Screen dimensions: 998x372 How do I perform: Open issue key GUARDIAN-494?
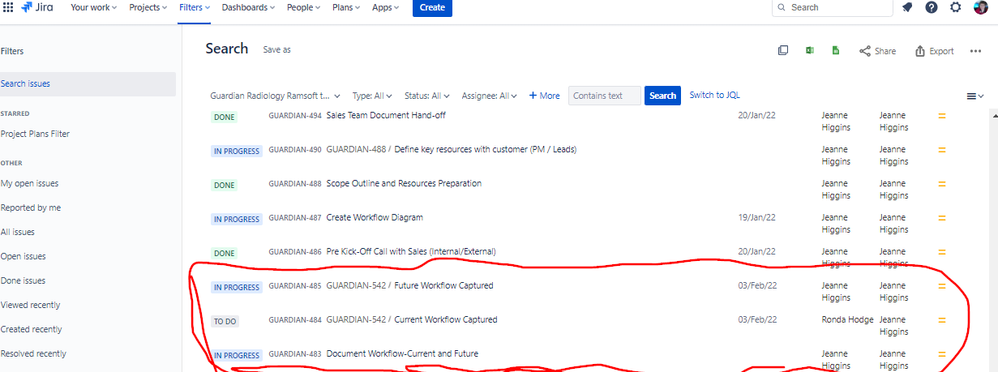click(295, 116)
